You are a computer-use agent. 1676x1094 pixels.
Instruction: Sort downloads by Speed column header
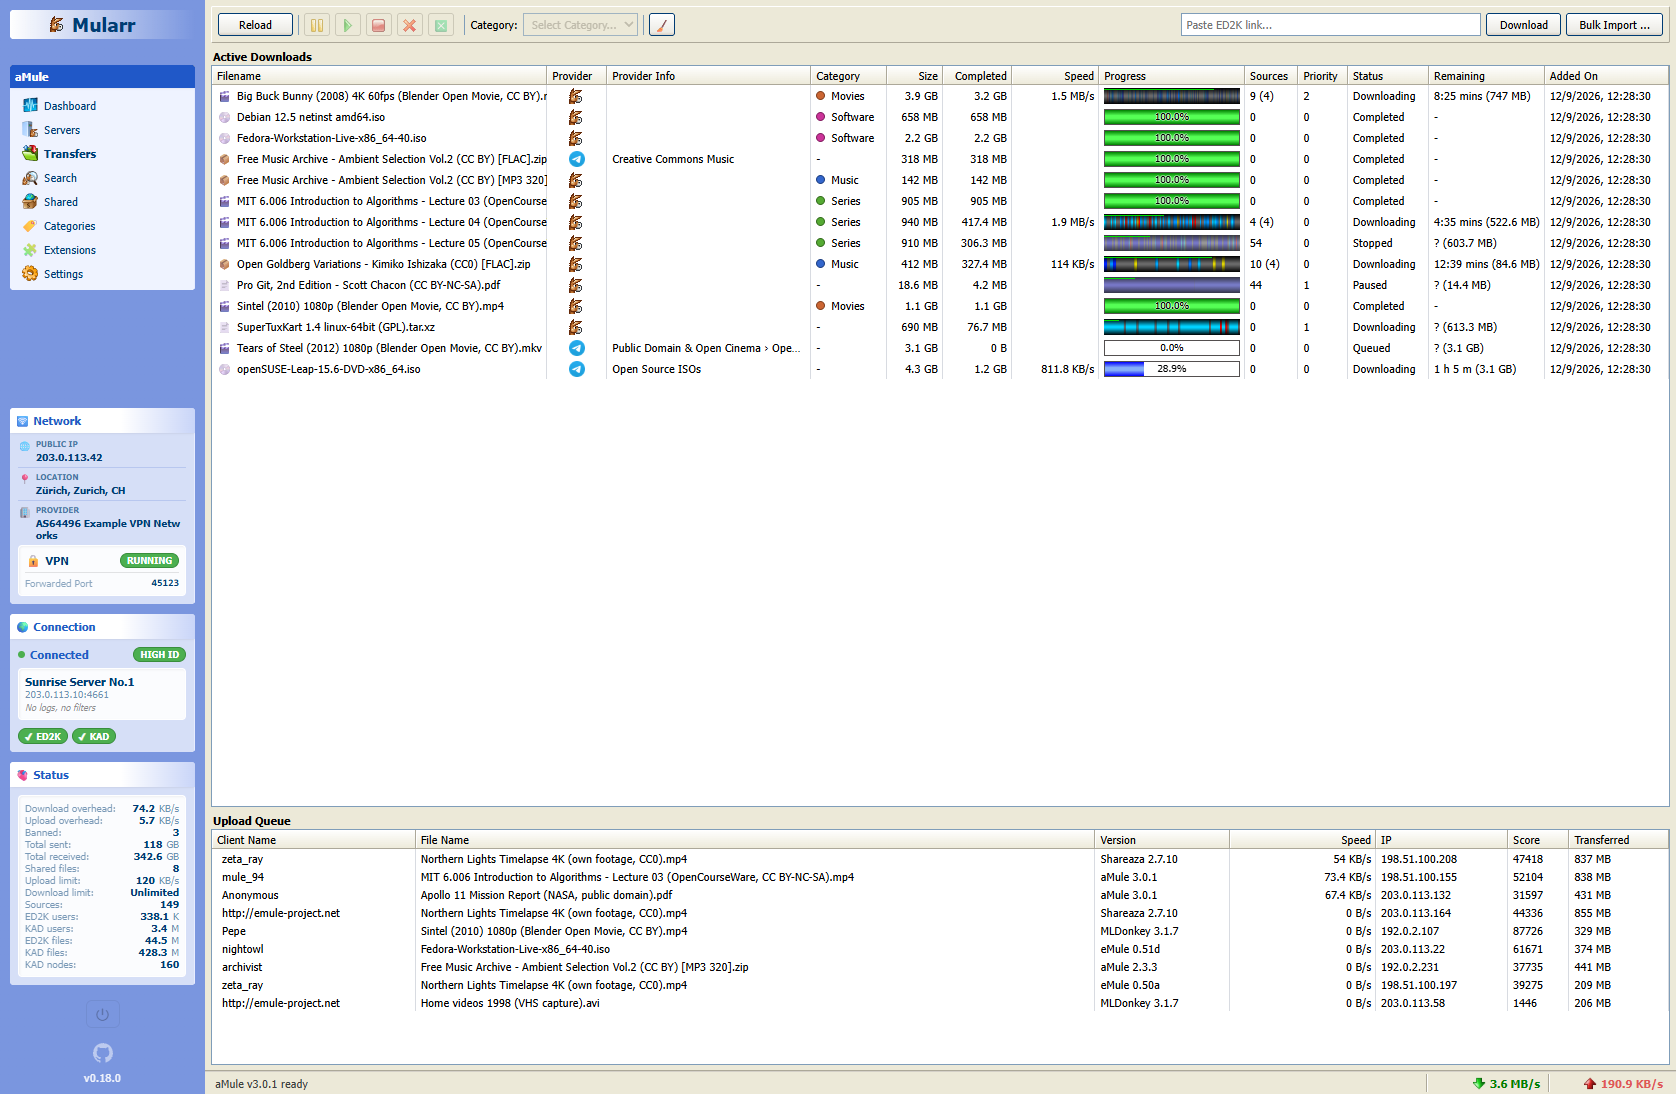tap(1056, 76)
